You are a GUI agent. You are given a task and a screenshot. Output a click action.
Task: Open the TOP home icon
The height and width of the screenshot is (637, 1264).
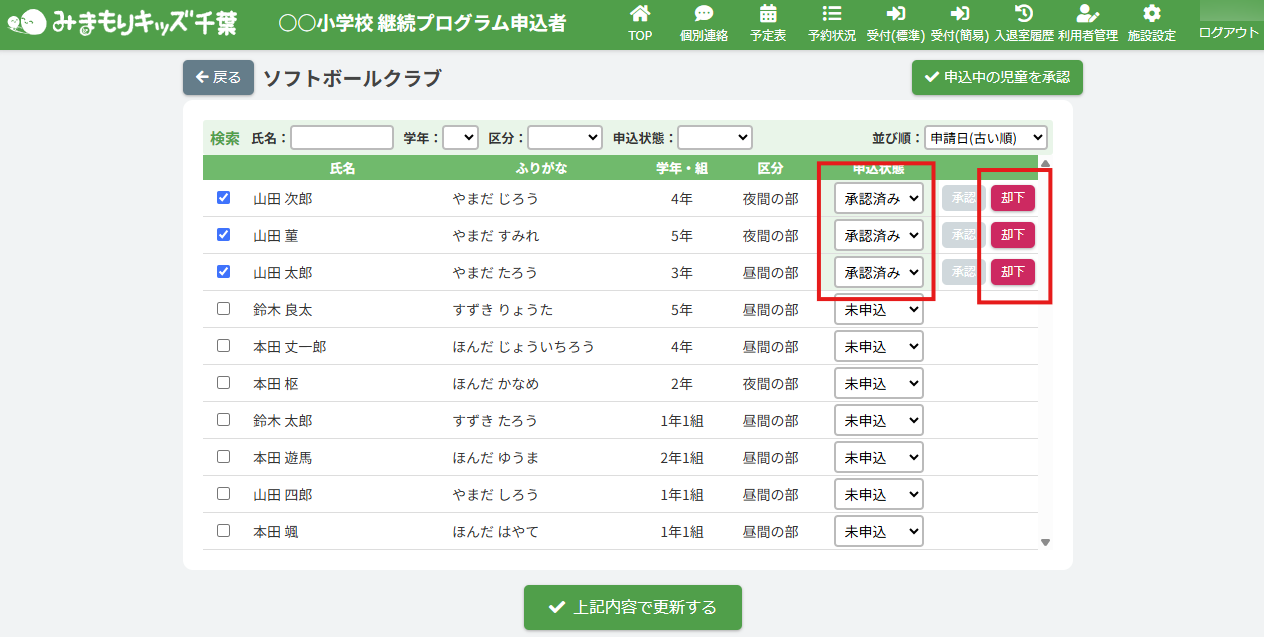tap(640, 14)
